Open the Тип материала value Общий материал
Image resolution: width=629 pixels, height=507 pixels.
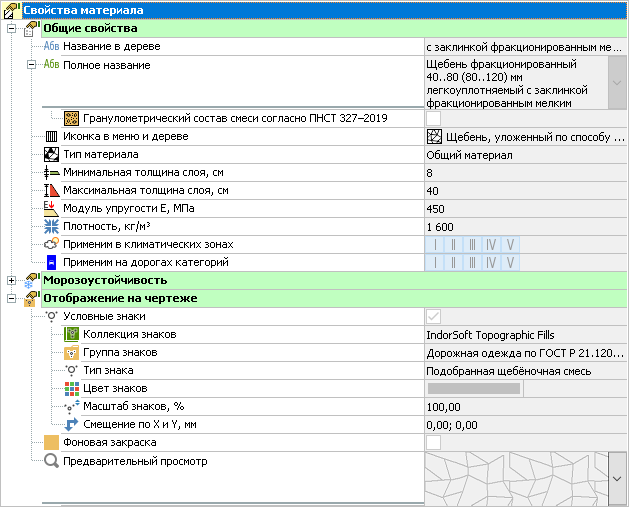[x=526, y=155]
